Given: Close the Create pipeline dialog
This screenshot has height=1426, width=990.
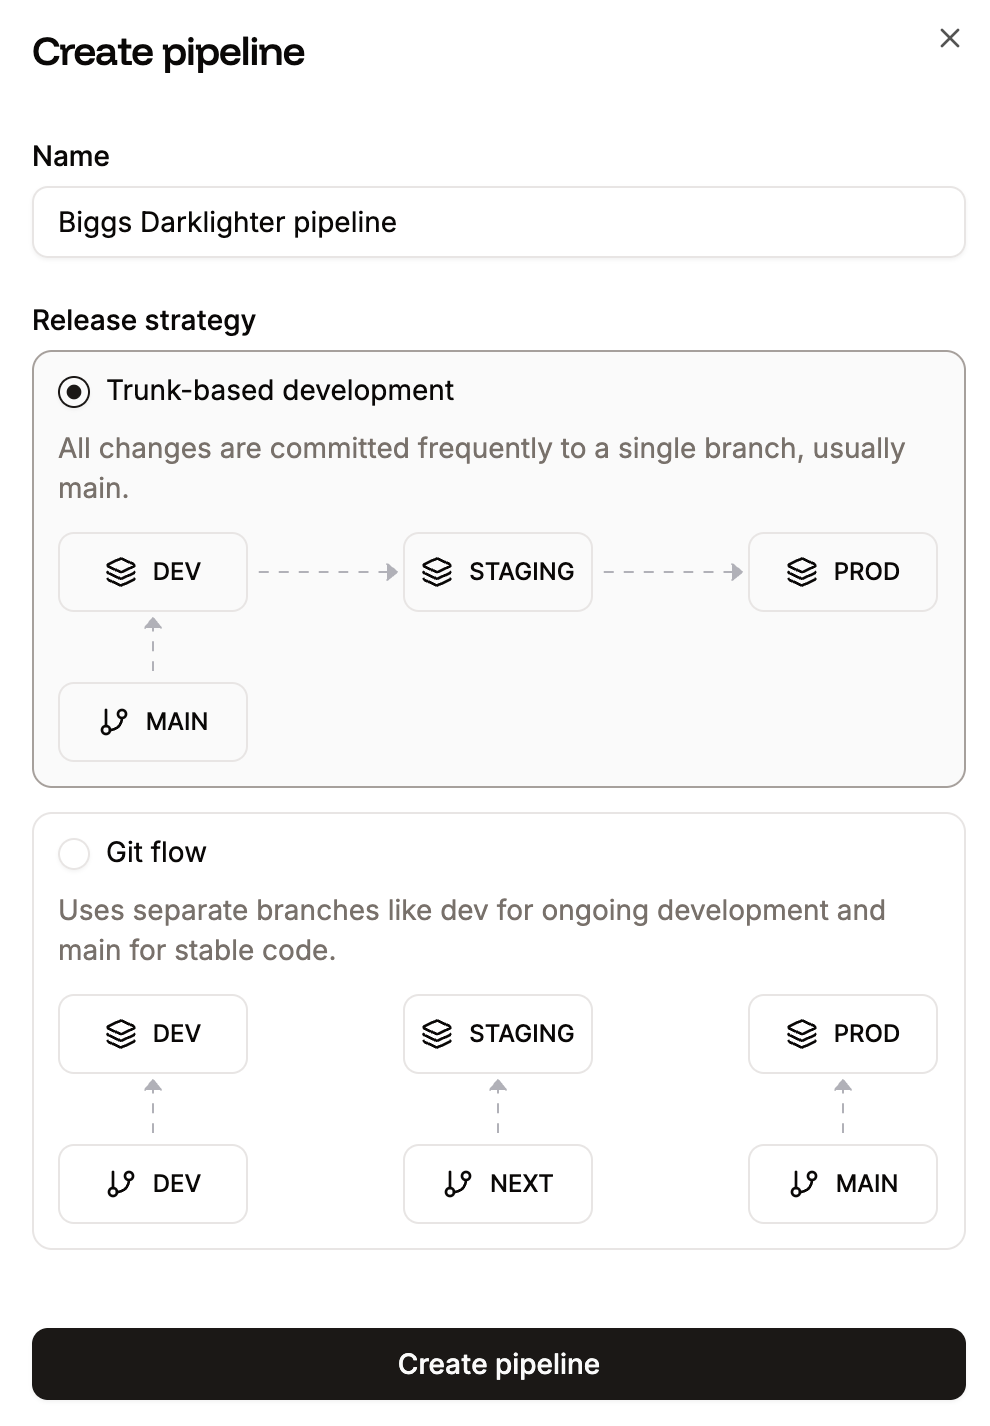Looking at the screenshot, I should coord(949,38).
